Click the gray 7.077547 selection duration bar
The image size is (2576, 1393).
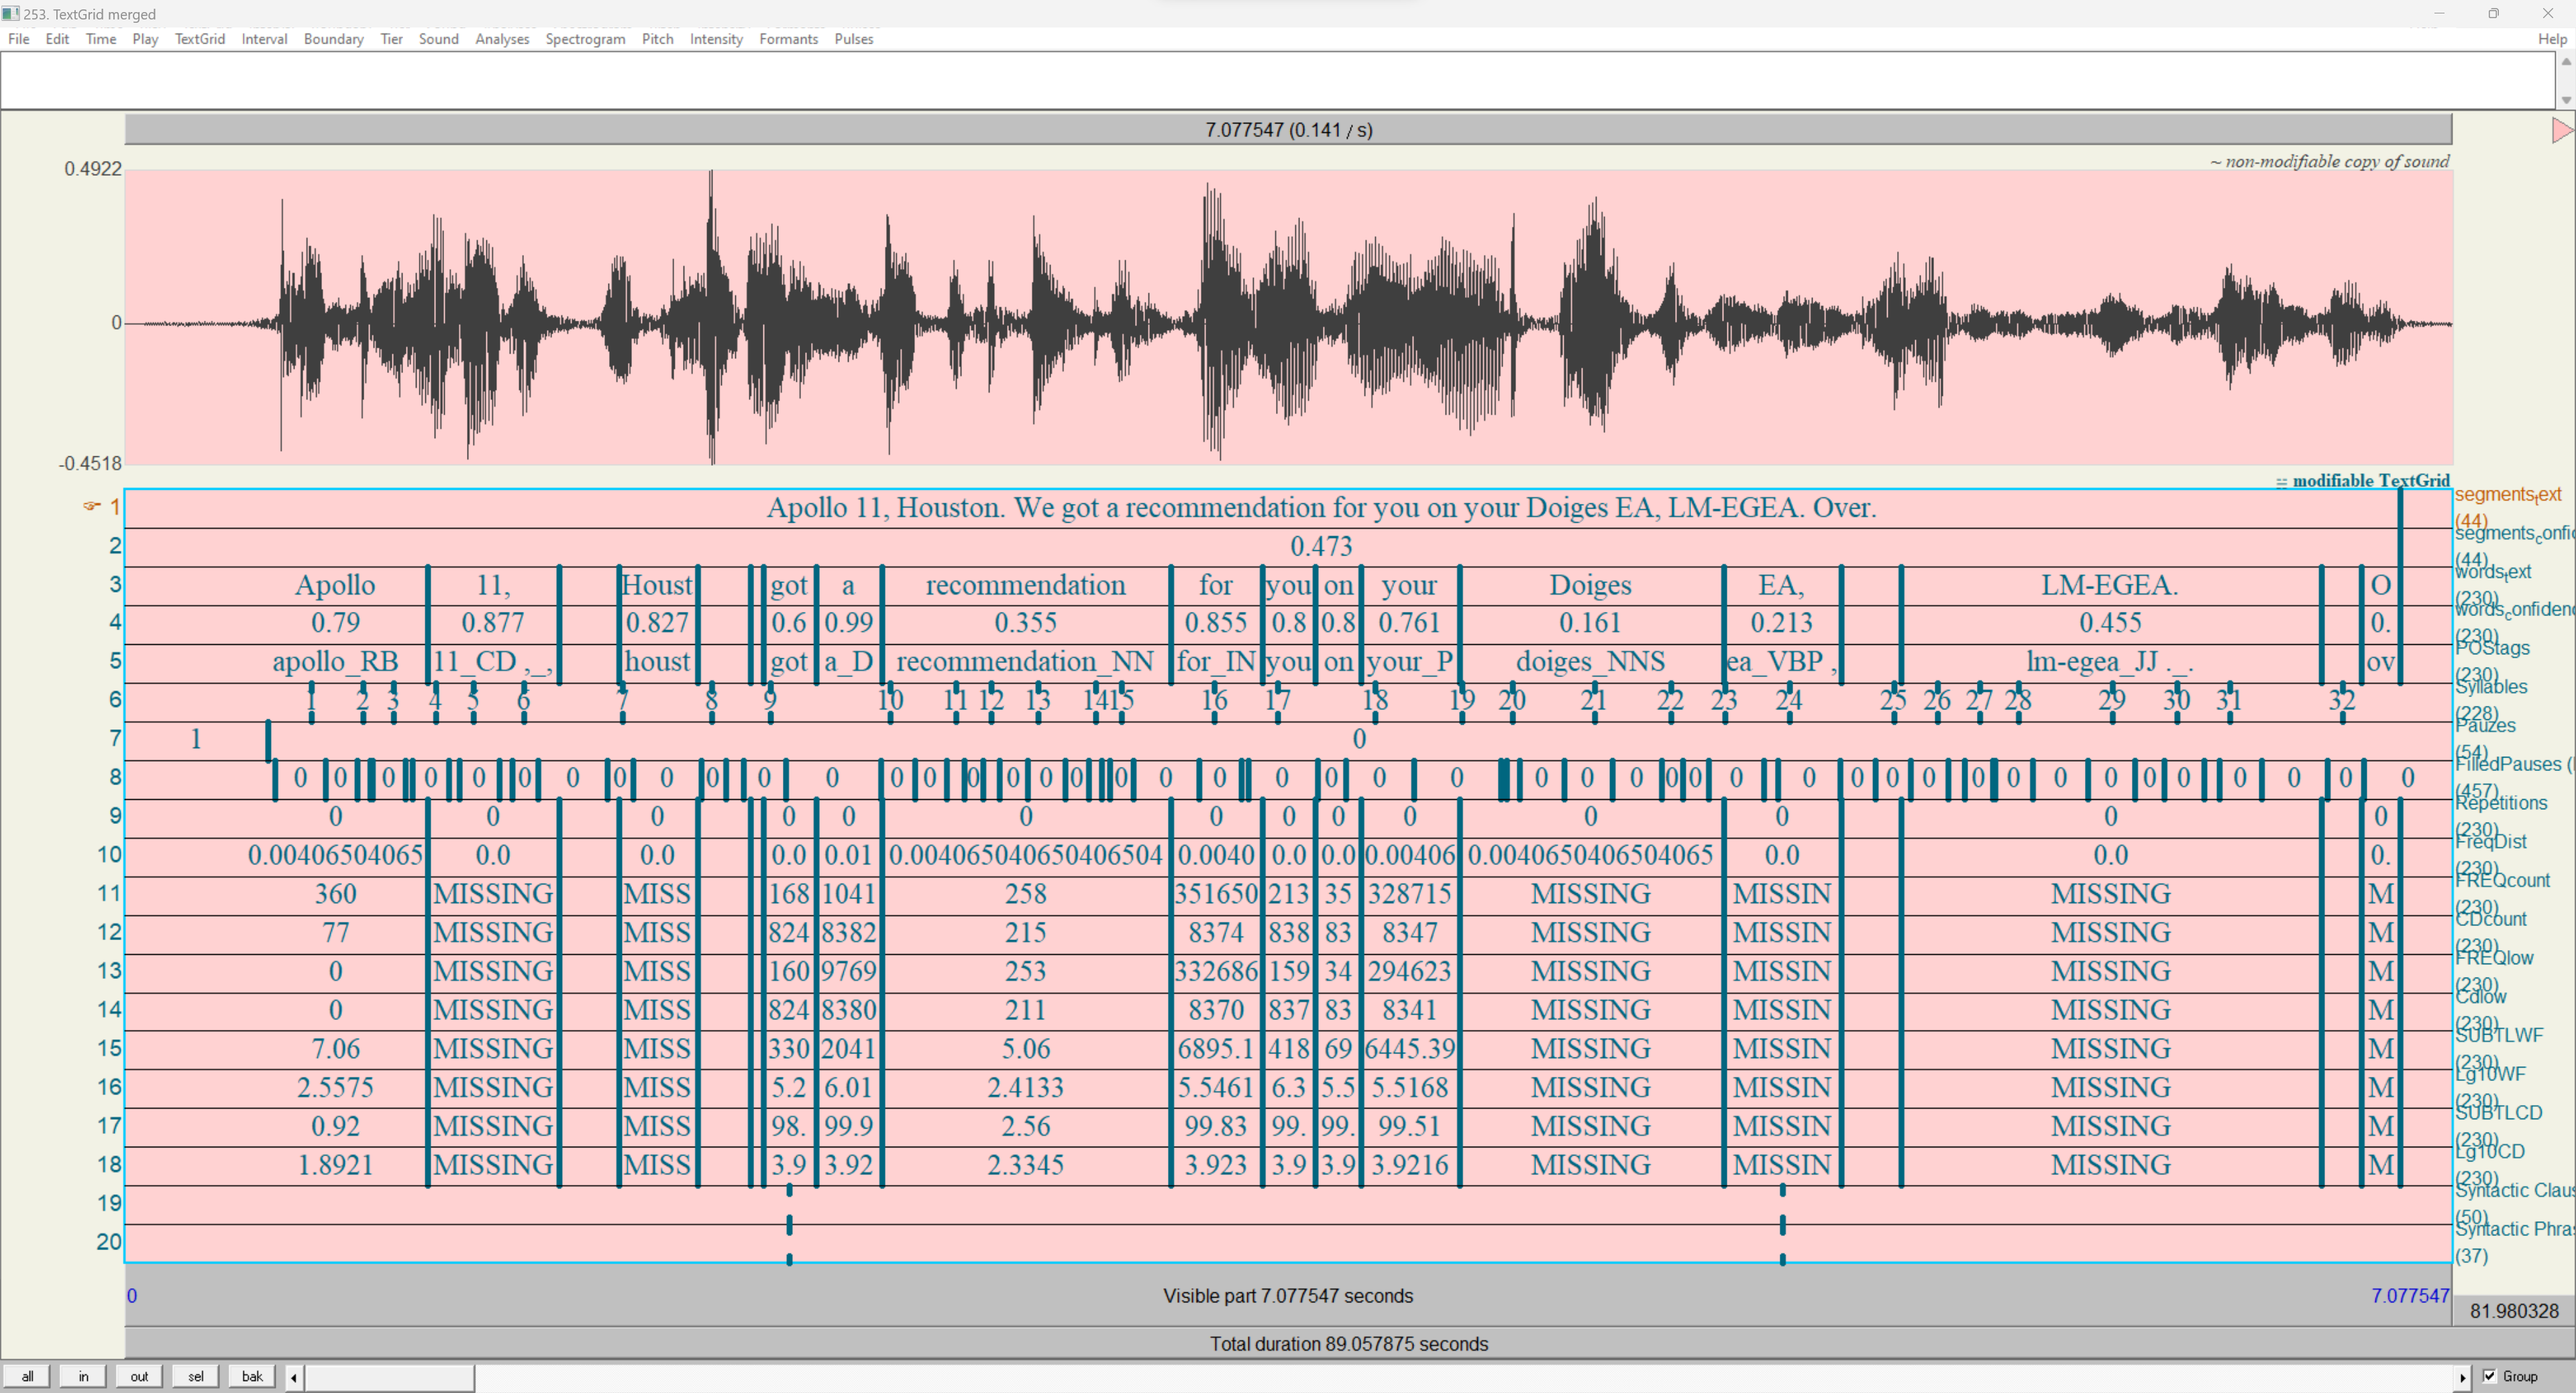[x=1288, y=130]
